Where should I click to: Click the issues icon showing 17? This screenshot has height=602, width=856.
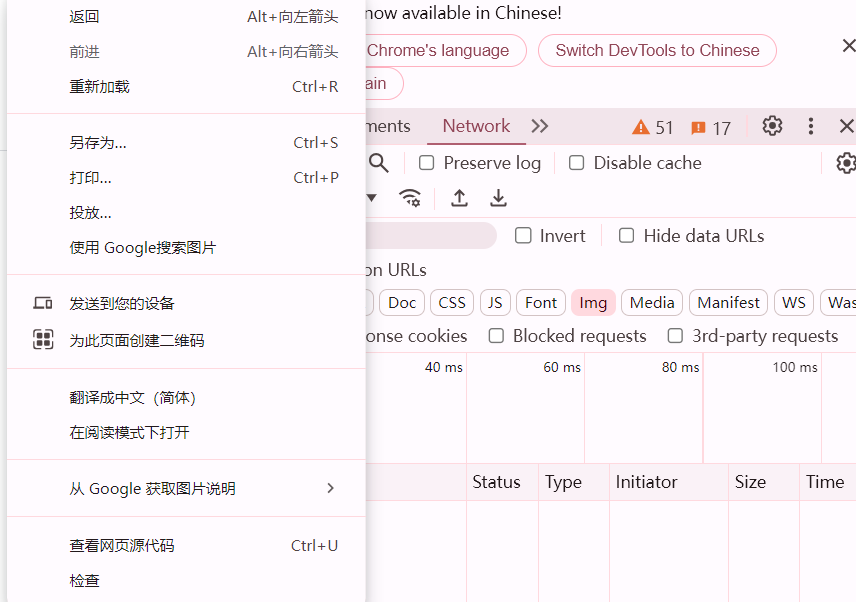(699, 128)
